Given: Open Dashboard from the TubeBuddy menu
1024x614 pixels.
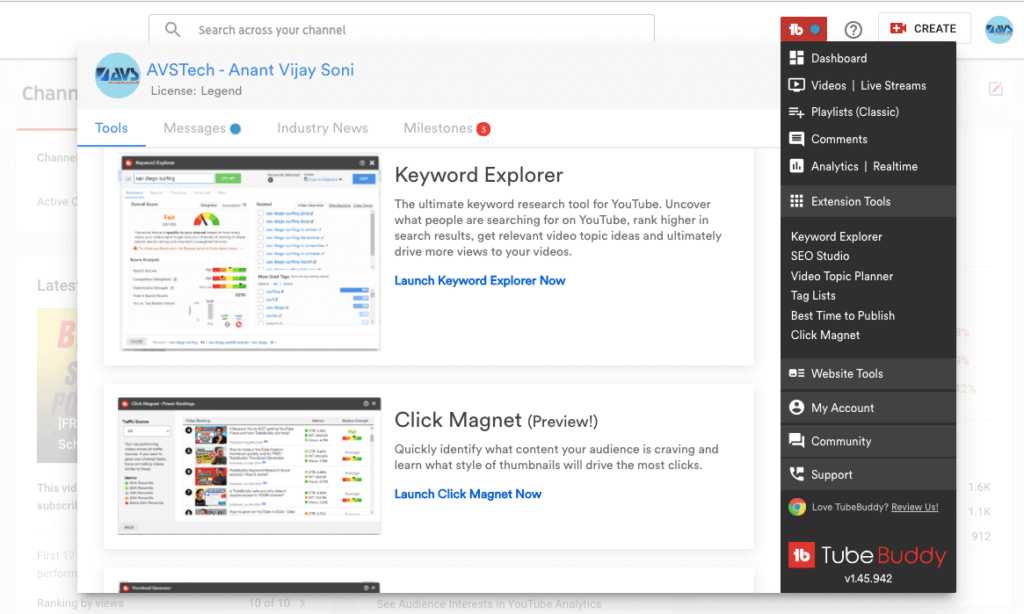Looking at the screenshot, I should coord(839,58).
